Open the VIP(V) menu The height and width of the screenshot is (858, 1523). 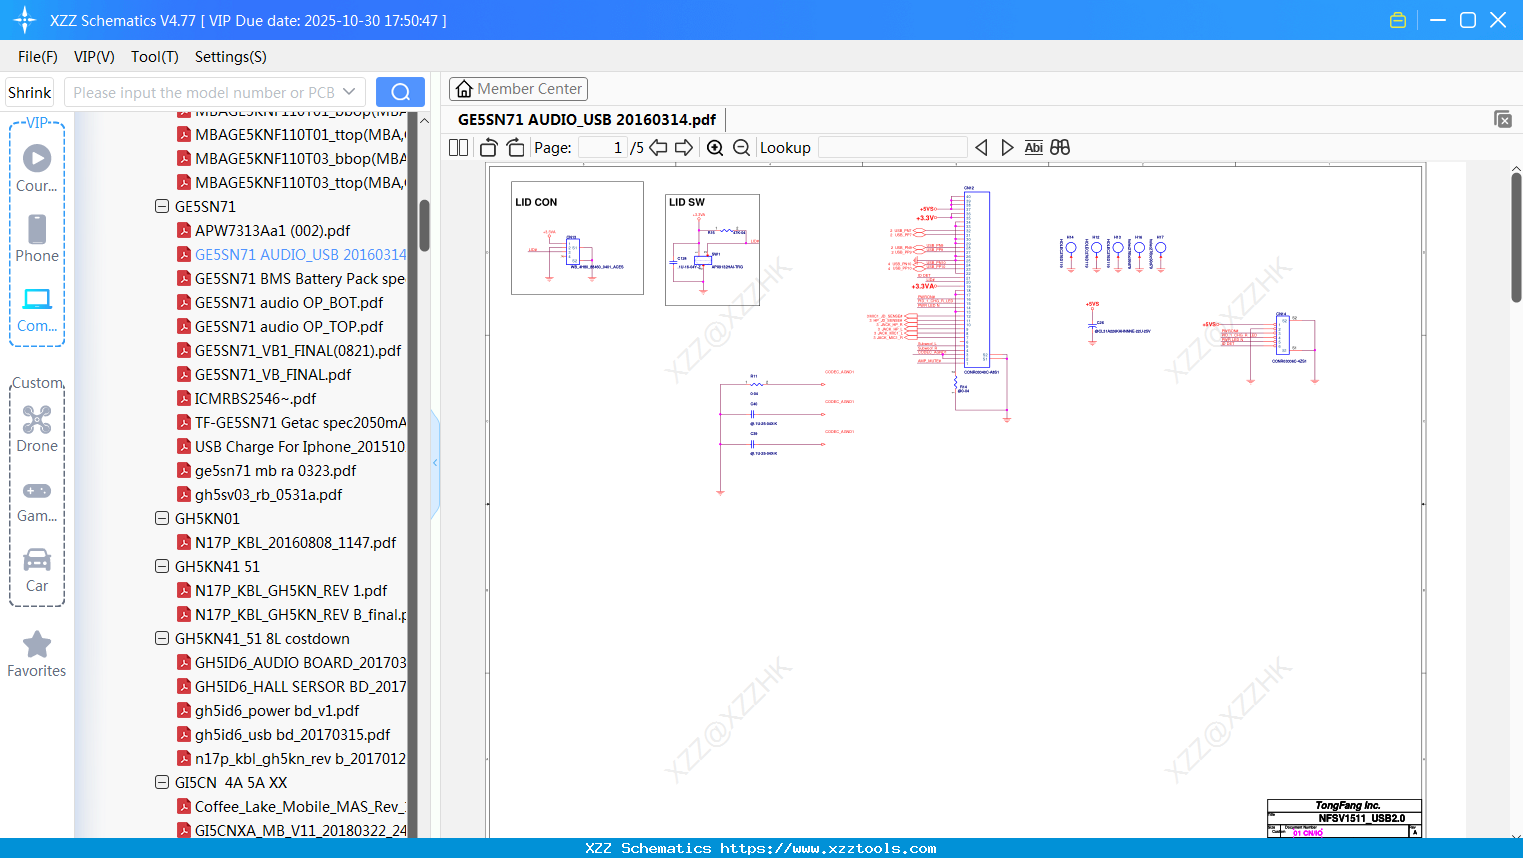tap(94, 57)
